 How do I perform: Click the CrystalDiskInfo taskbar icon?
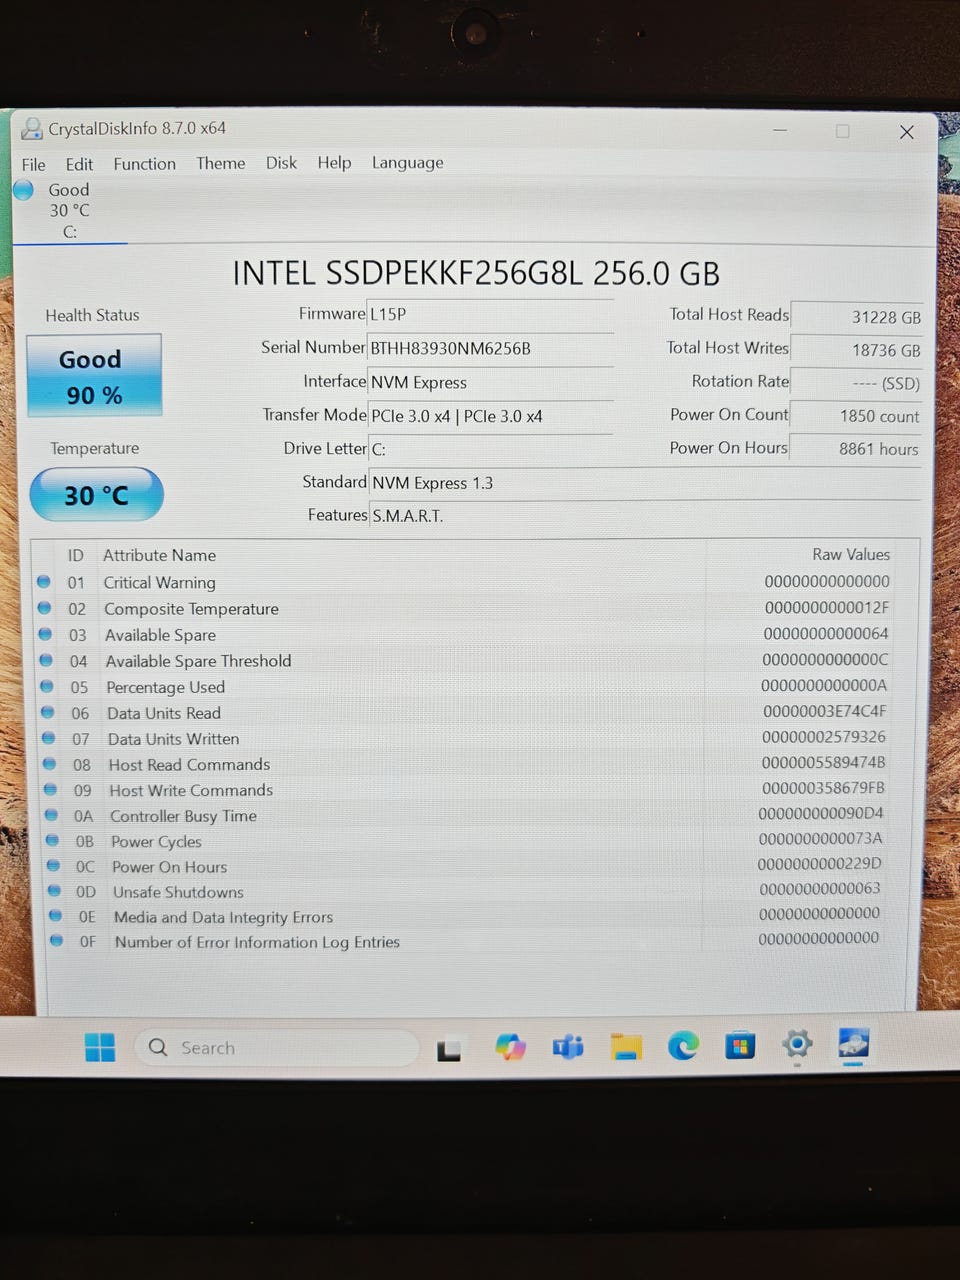[853, 1044]
